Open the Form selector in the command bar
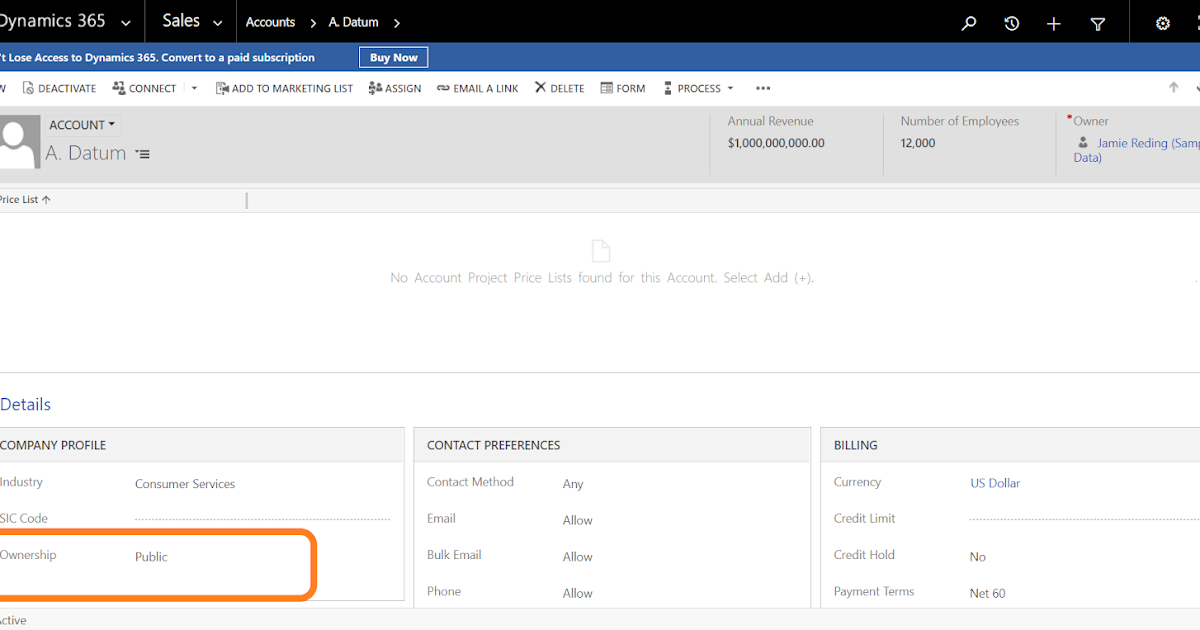Image resolution: width=1200 pixels, height=630 pixels. (622, 88)
